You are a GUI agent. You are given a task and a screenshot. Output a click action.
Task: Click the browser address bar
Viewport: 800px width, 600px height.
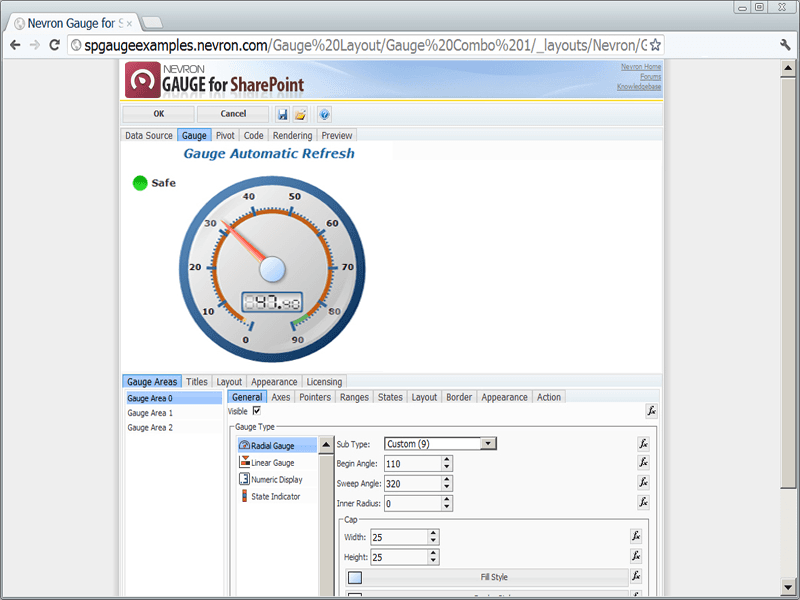tap(365, 45)
